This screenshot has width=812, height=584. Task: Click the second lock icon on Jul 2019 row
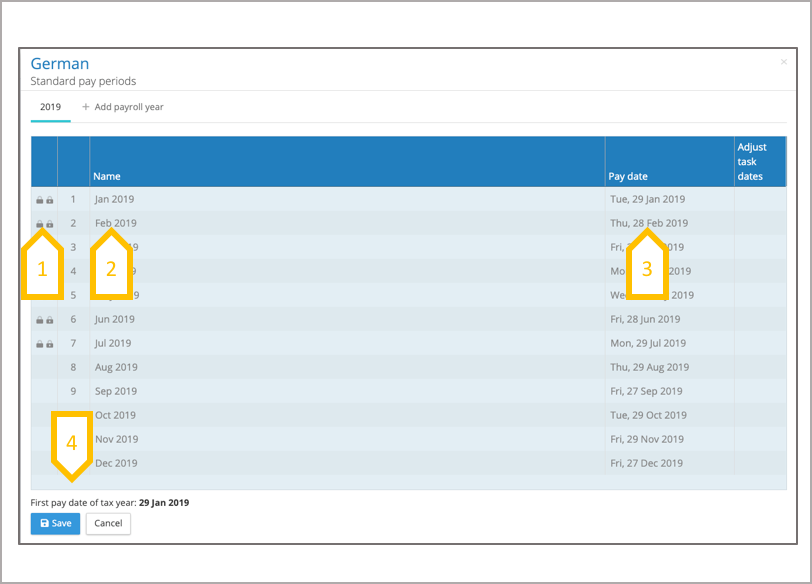pos(50,344)
